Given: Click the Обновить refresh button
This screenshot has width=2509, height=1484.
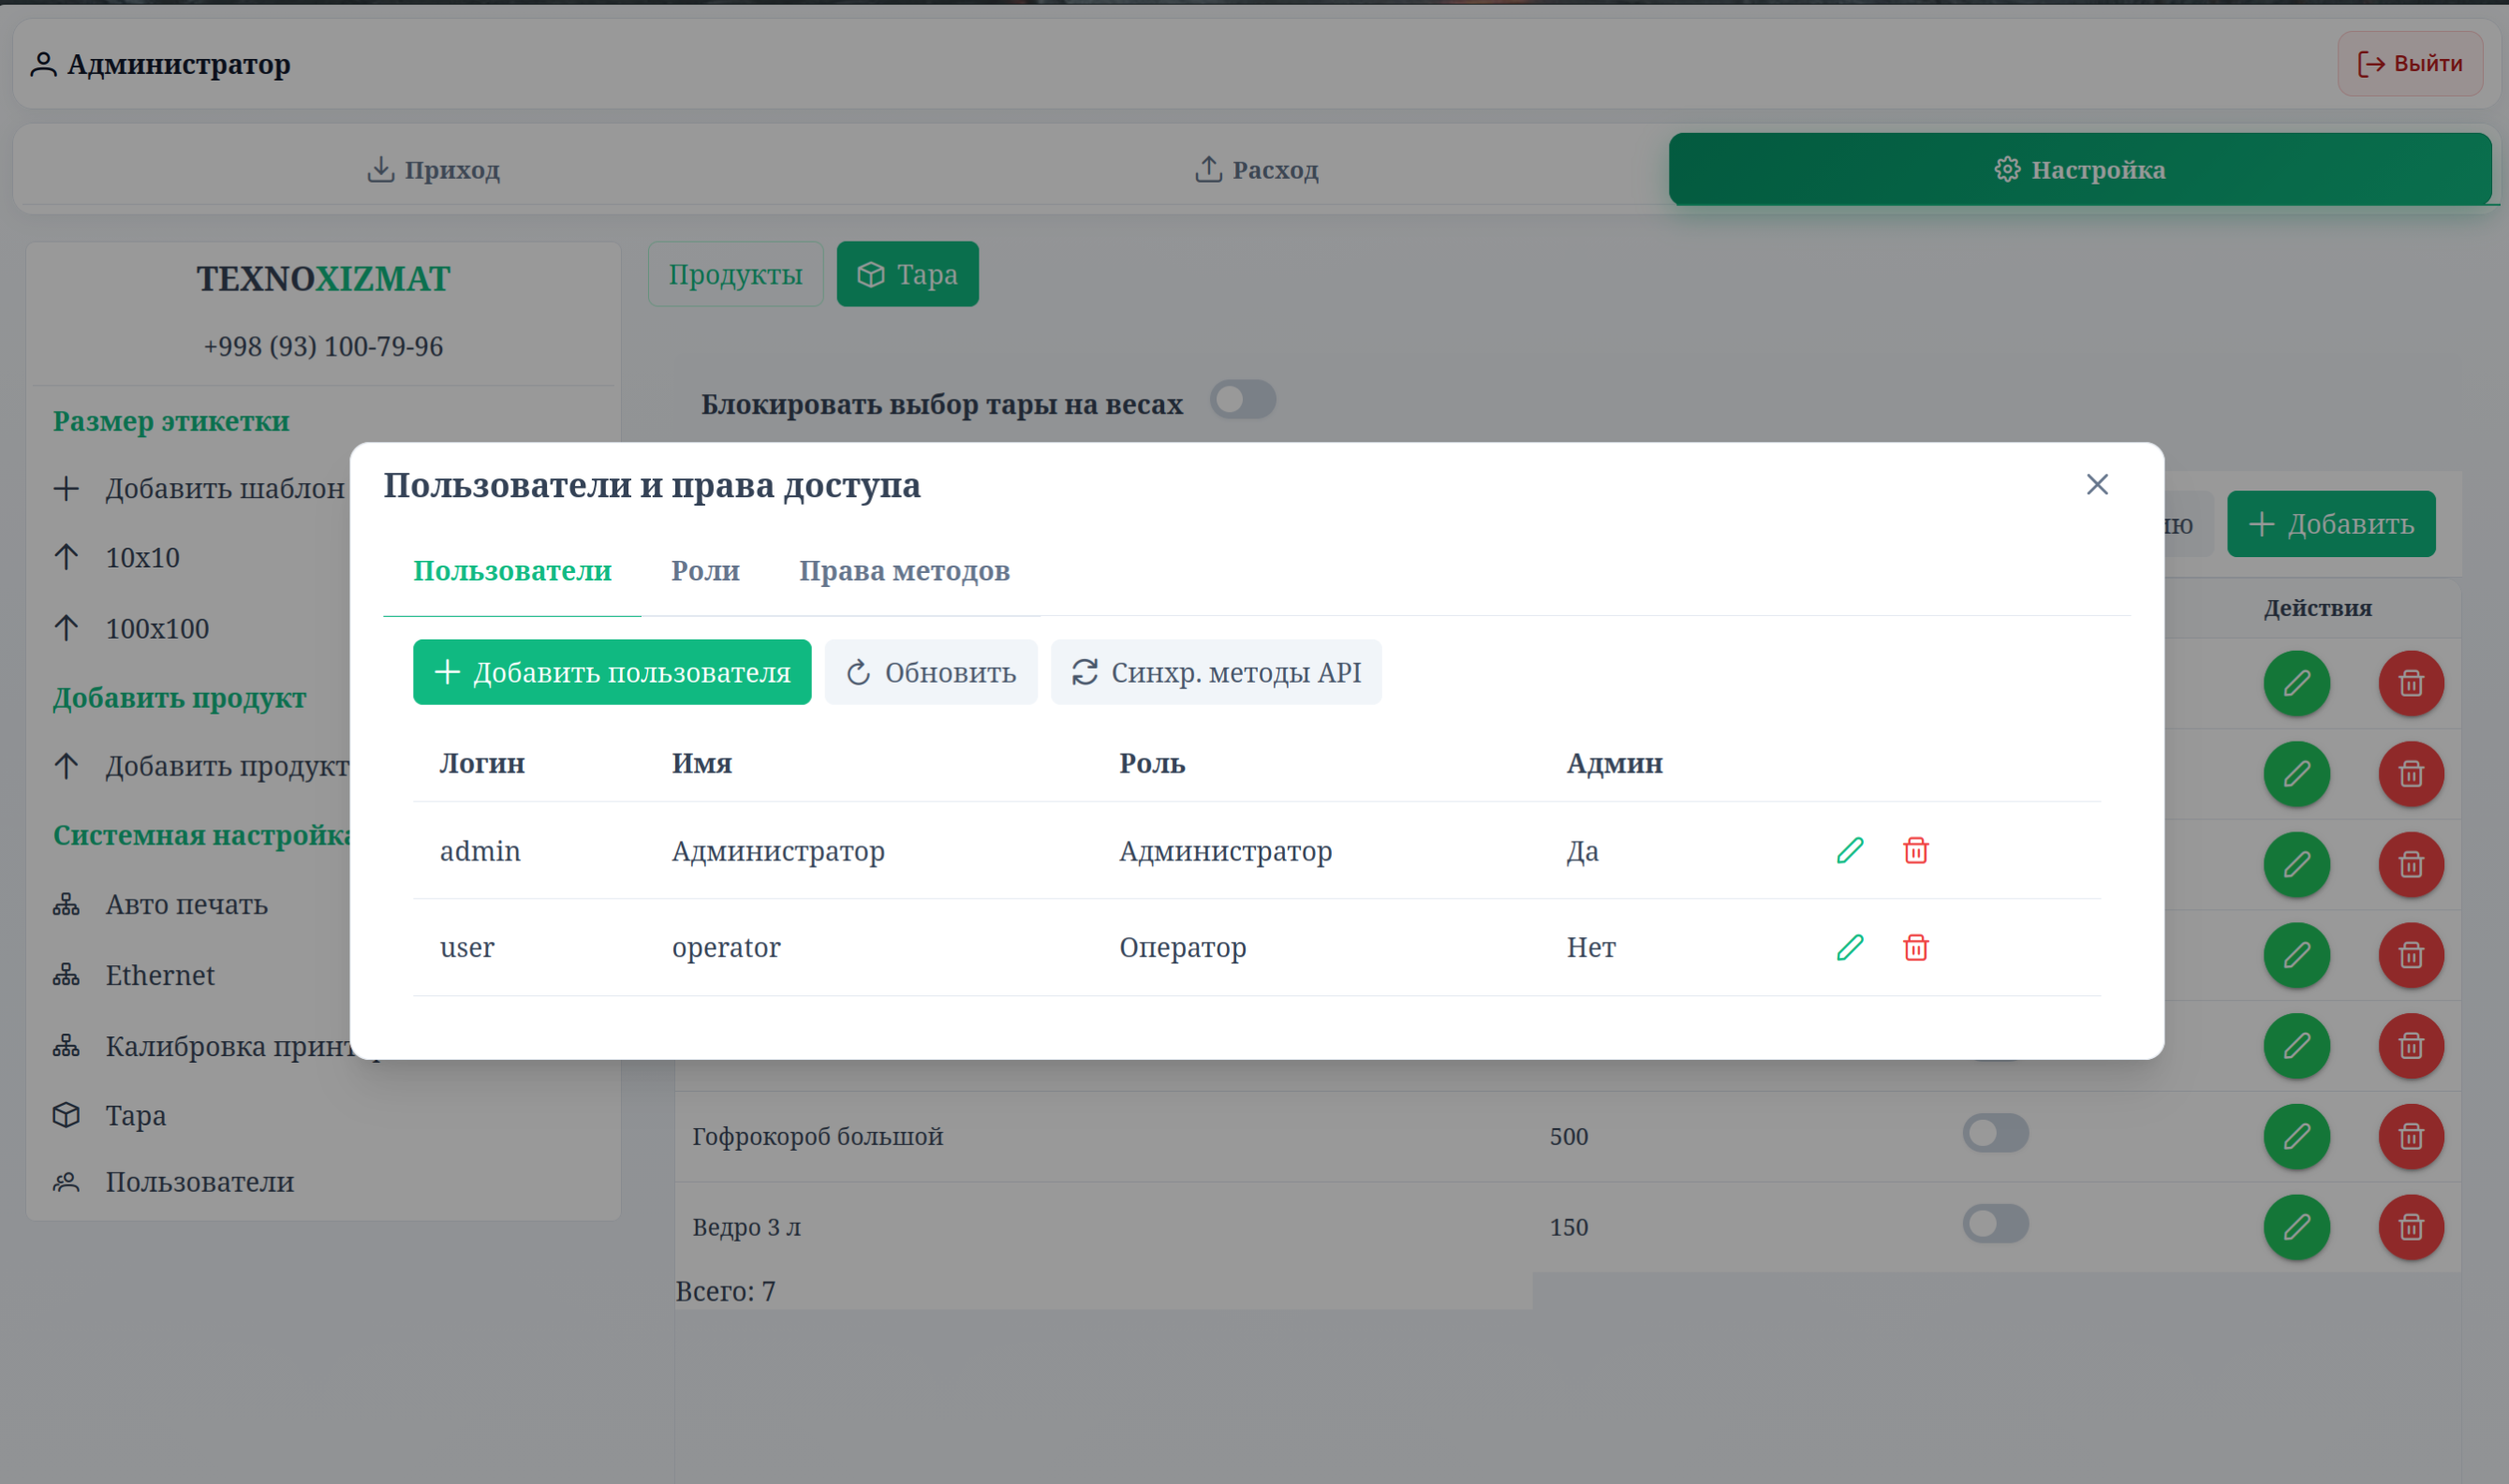Looking at the screenshot, I should click(931, 673).
